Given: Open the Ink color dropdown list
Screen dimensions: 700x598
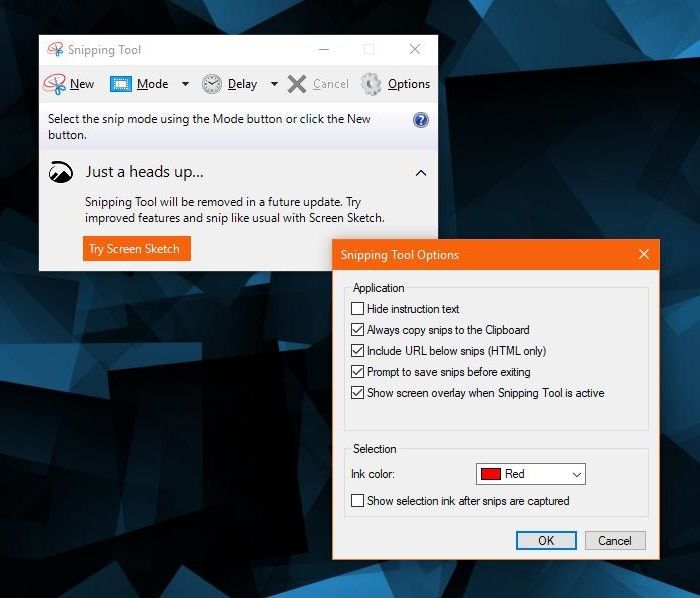Looking at the screenshot, I should coord(576,474).
